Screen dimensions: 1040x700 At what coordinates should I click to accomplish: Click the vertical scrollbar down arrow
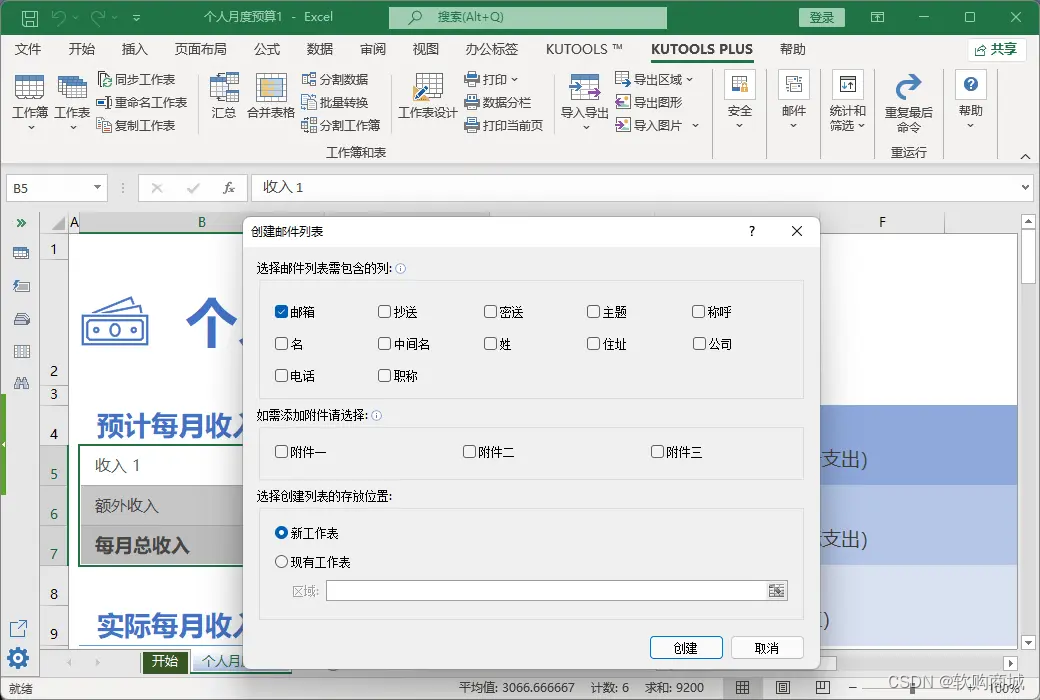tap(1028, 642)
